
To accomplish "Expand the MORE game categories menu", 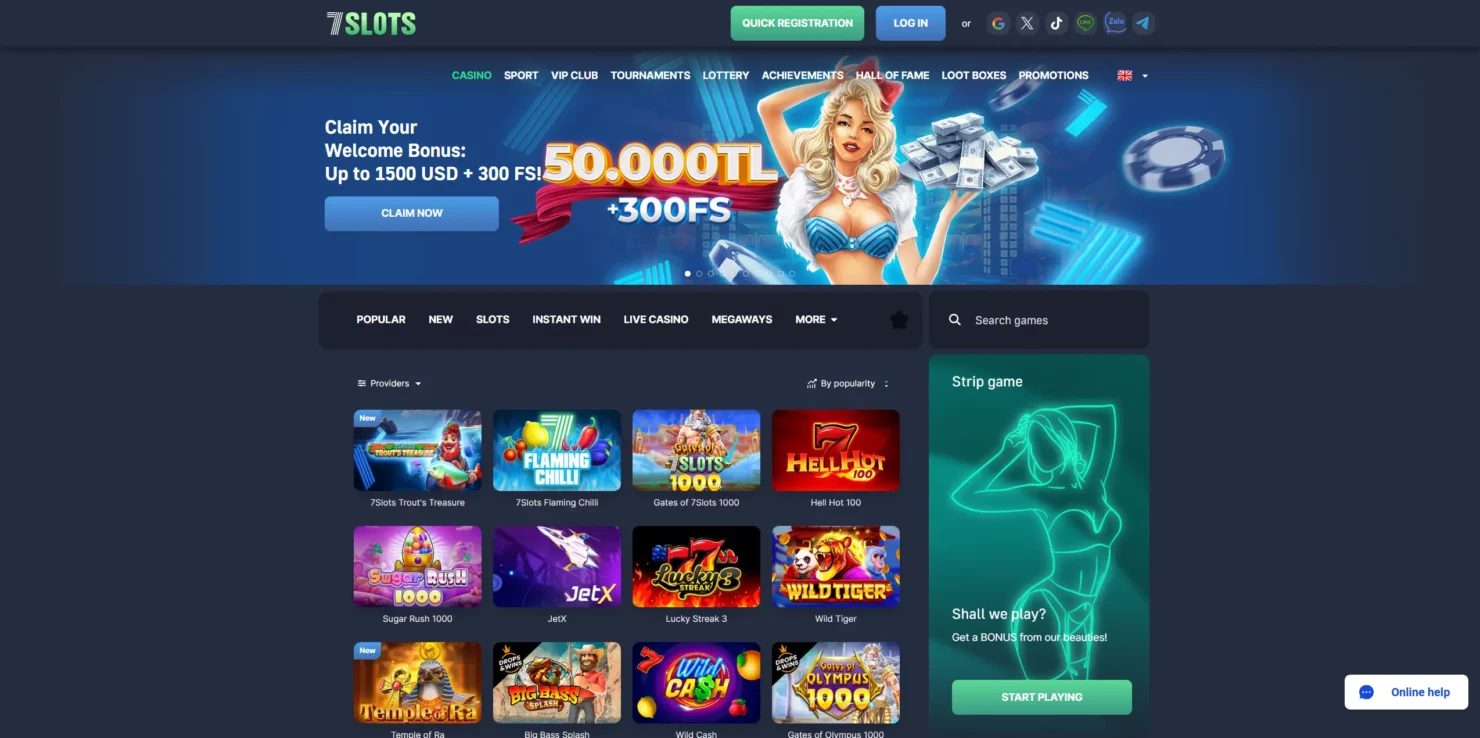I will click(816, 320).
